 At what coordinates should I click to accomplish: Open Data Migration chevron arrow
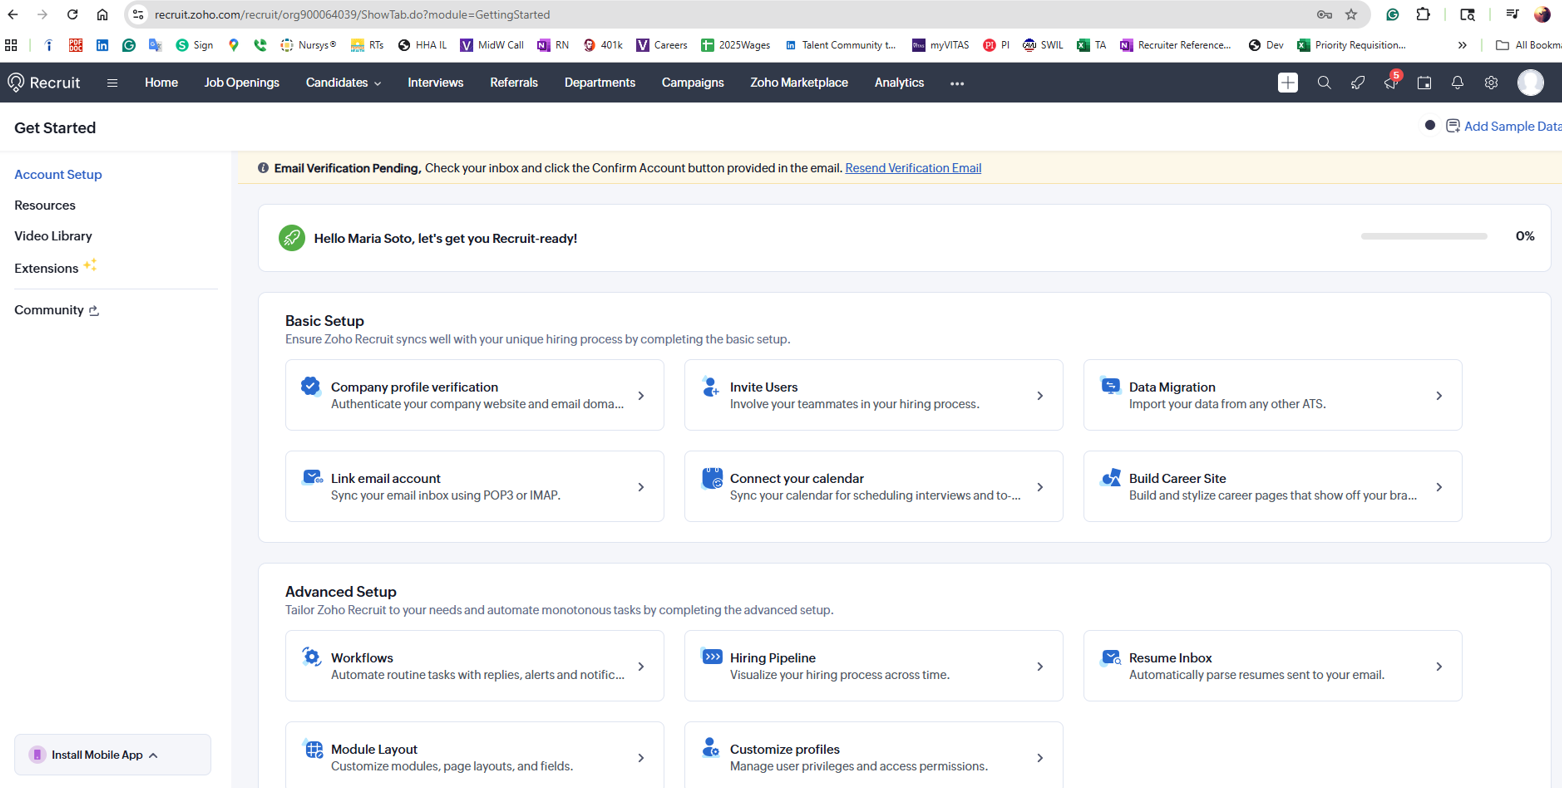(x=1439, y=396)
